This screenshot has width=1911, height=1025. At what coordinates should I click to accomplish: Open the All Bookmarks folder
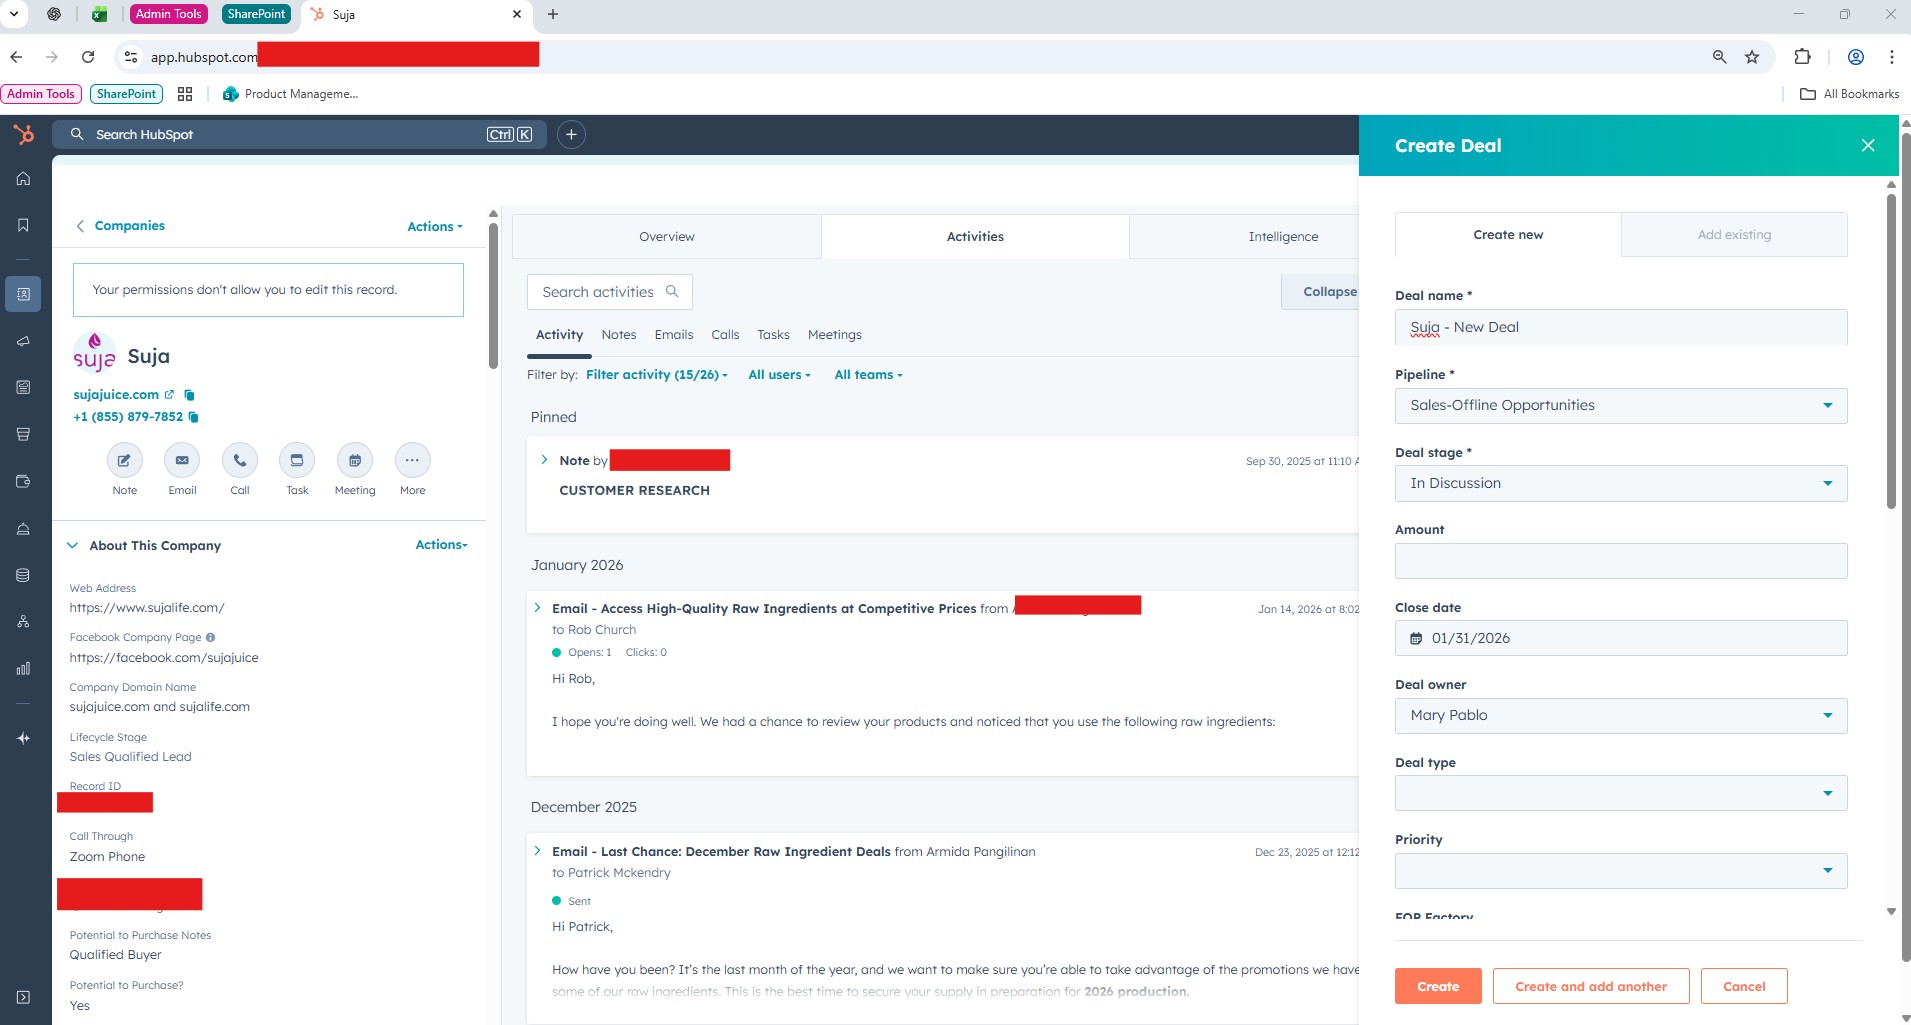(1849, 94)
